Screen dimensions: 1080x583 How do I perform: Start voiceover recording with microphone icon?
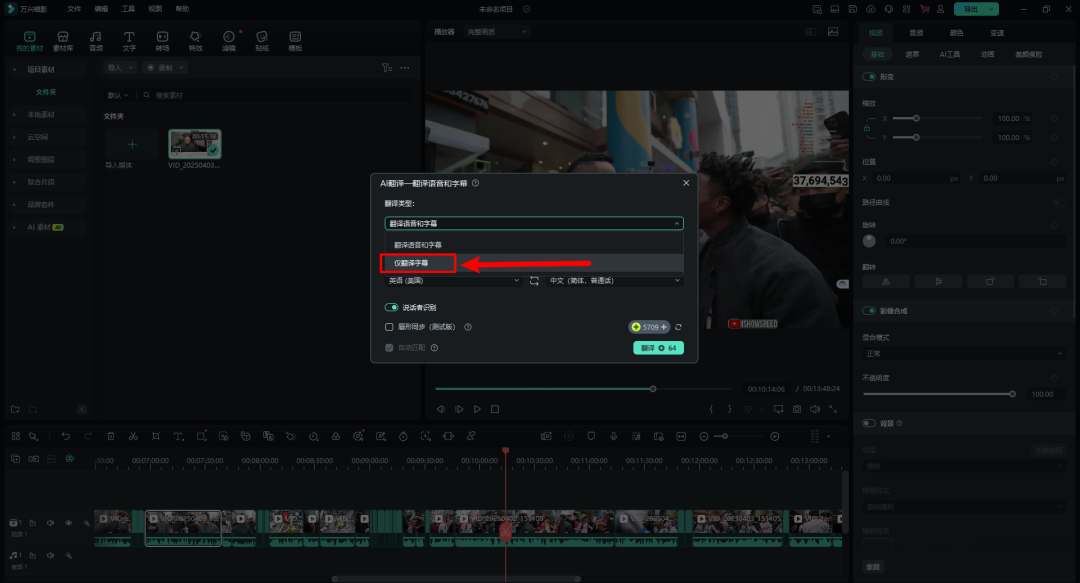coord(613,436)
